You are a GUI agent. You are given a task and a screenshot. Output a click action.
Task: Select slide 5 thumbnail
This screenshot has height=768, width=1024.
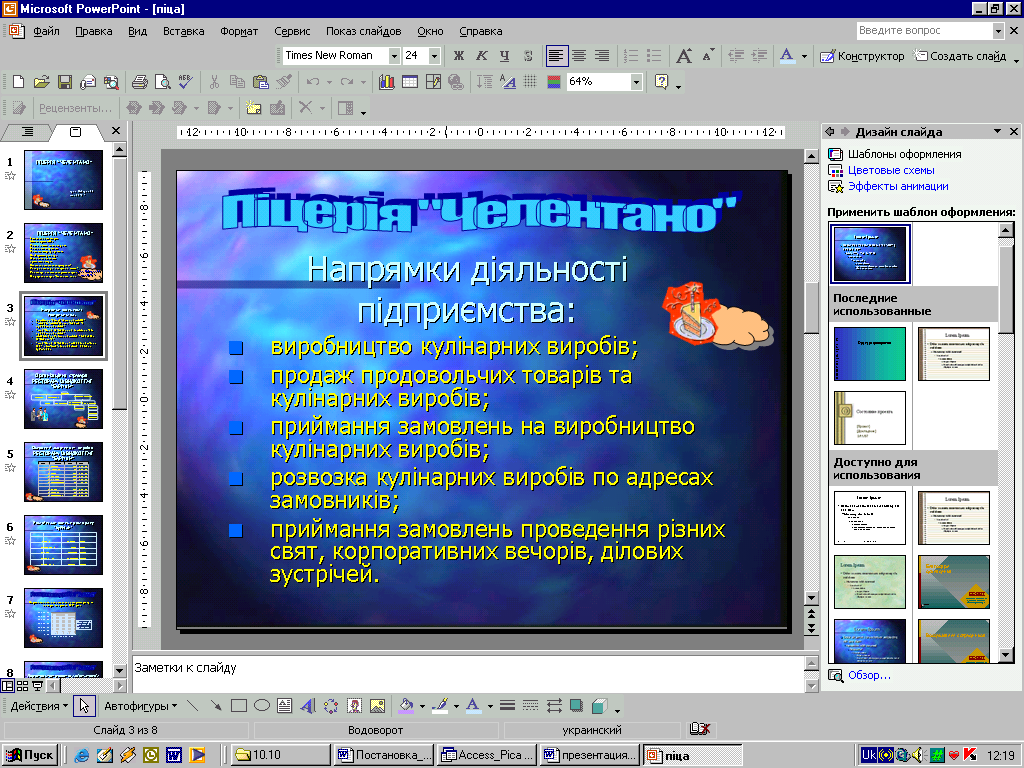click(x=63, y=472)
